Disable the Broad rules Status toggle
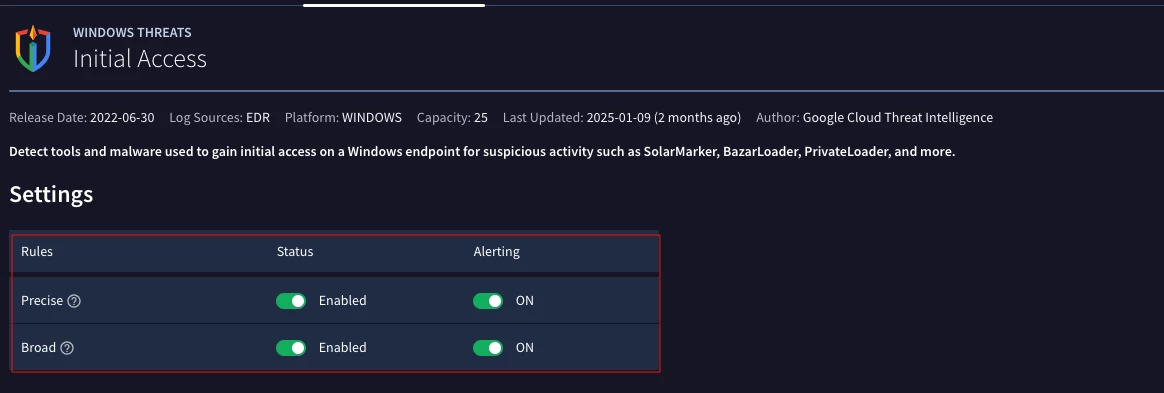 (x=291, y=348)
